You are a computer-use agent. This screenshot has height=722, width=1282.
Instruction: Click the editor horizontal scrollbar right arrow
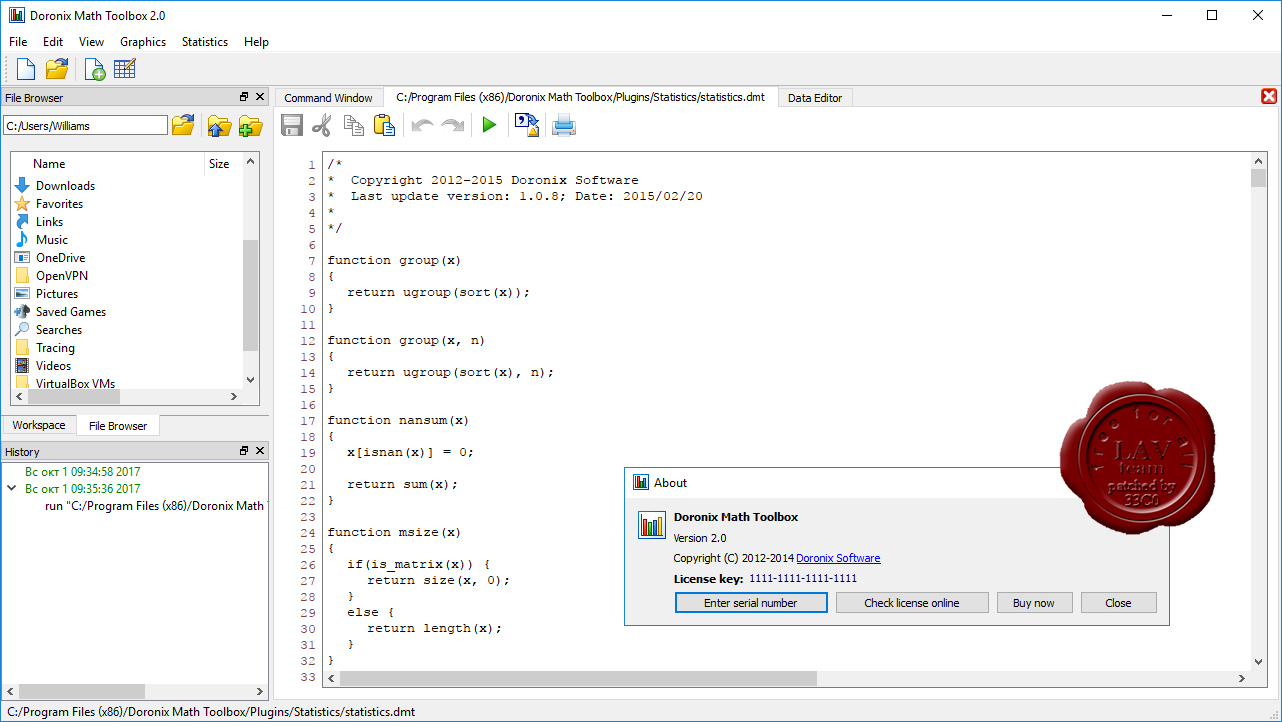pos(1243,678)
